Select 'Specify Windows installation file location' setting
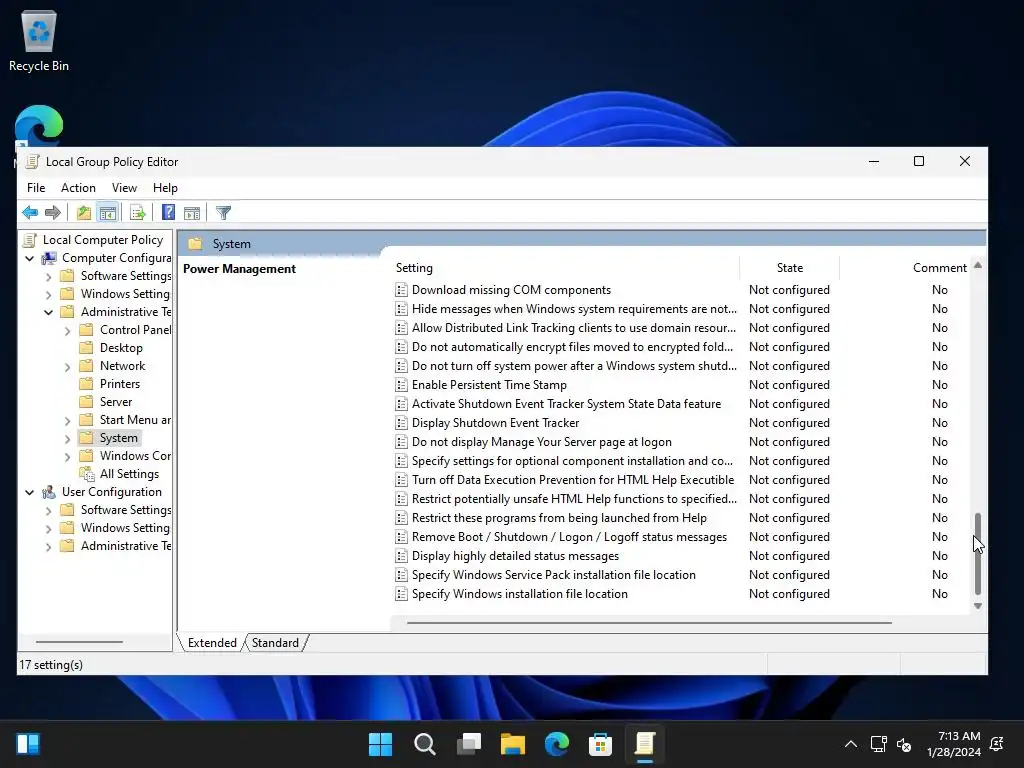The width and height of the screenshot is (1024, 768). (519, 594)
